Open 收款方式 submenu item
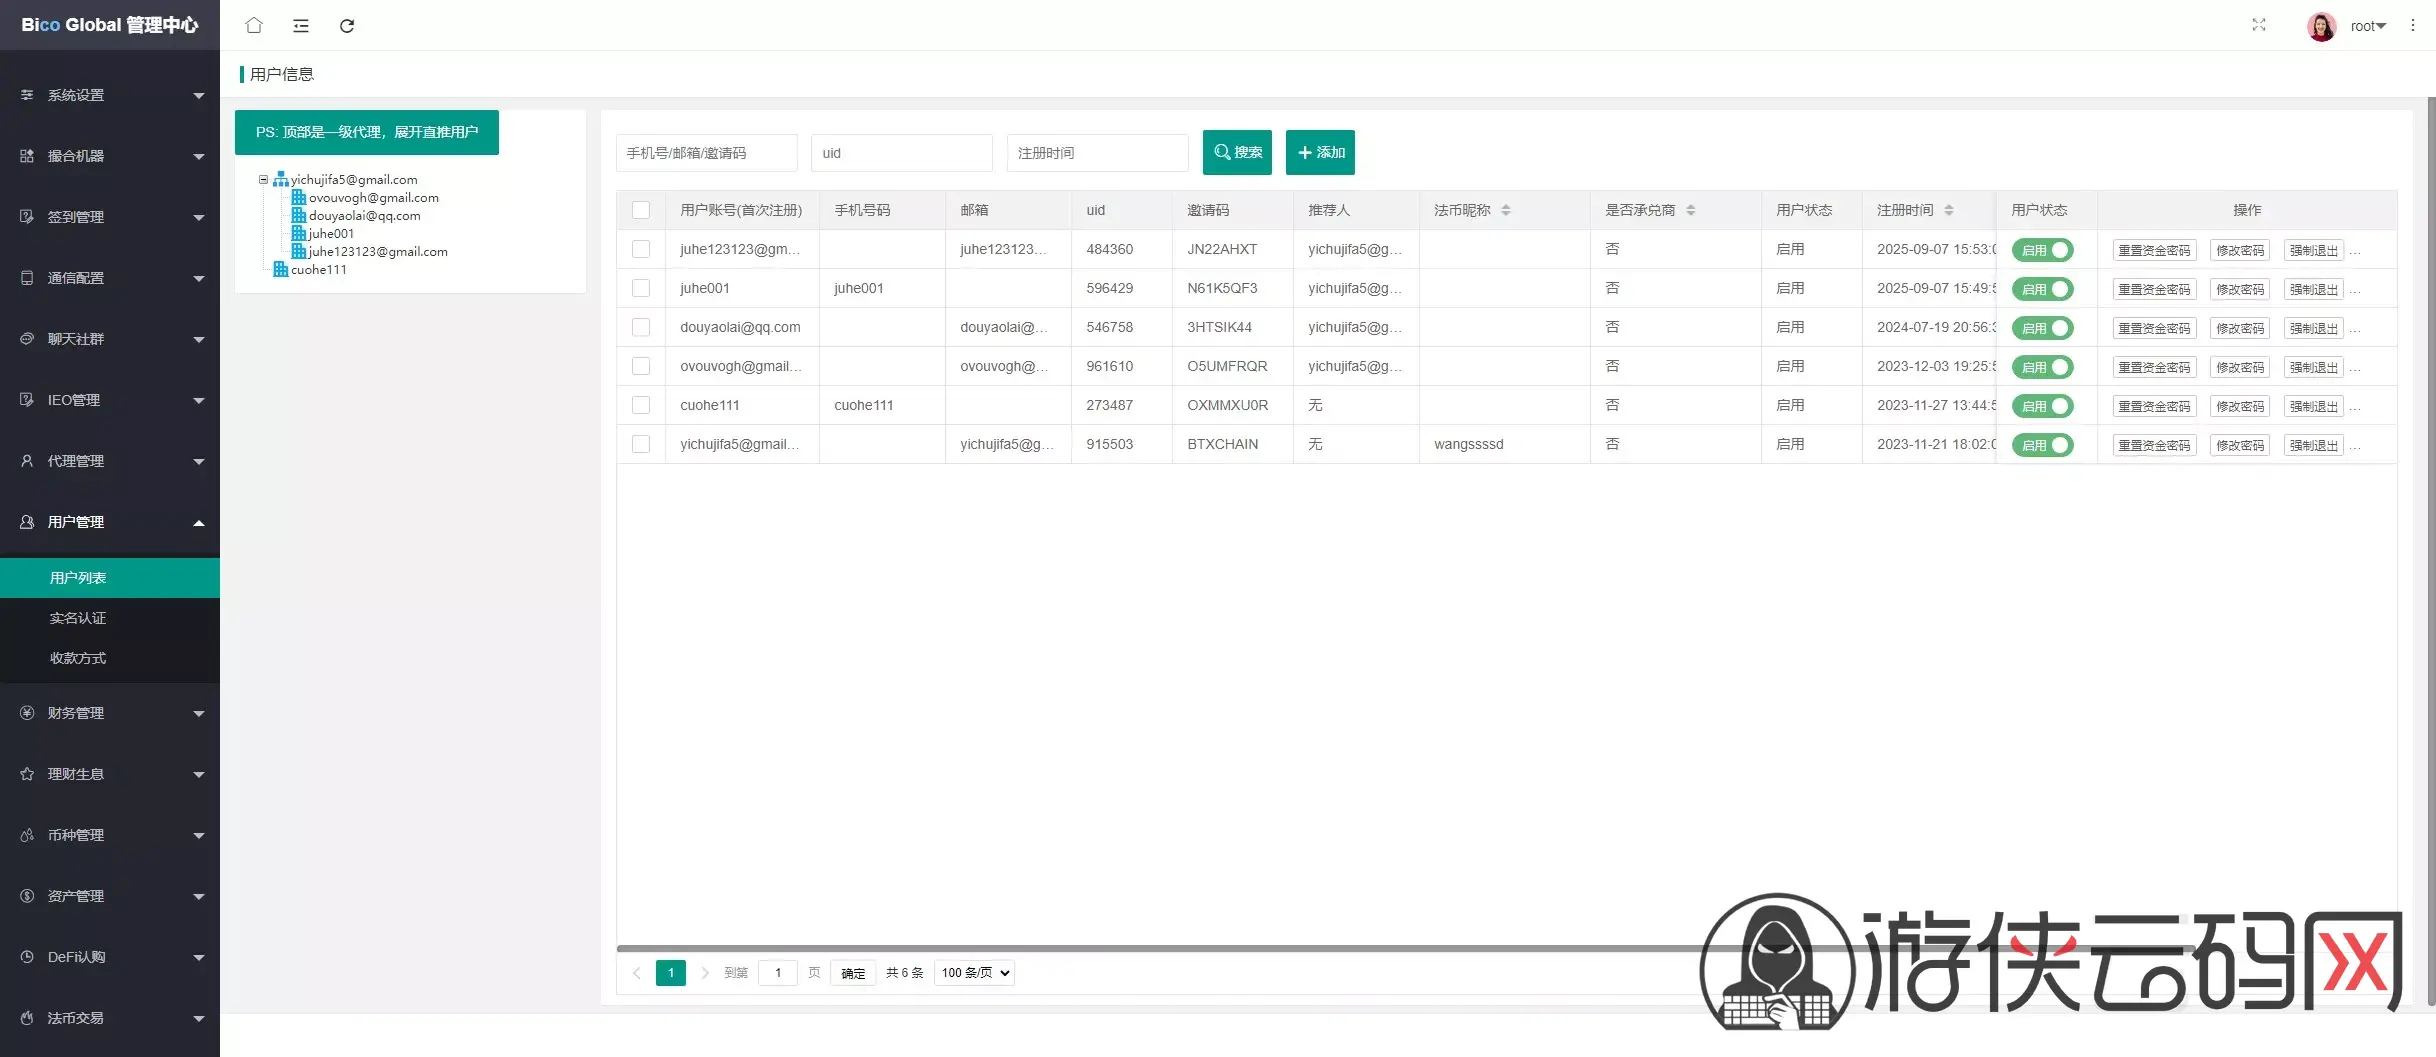This screenshot has width=2436, height=1057. (78, 658)
